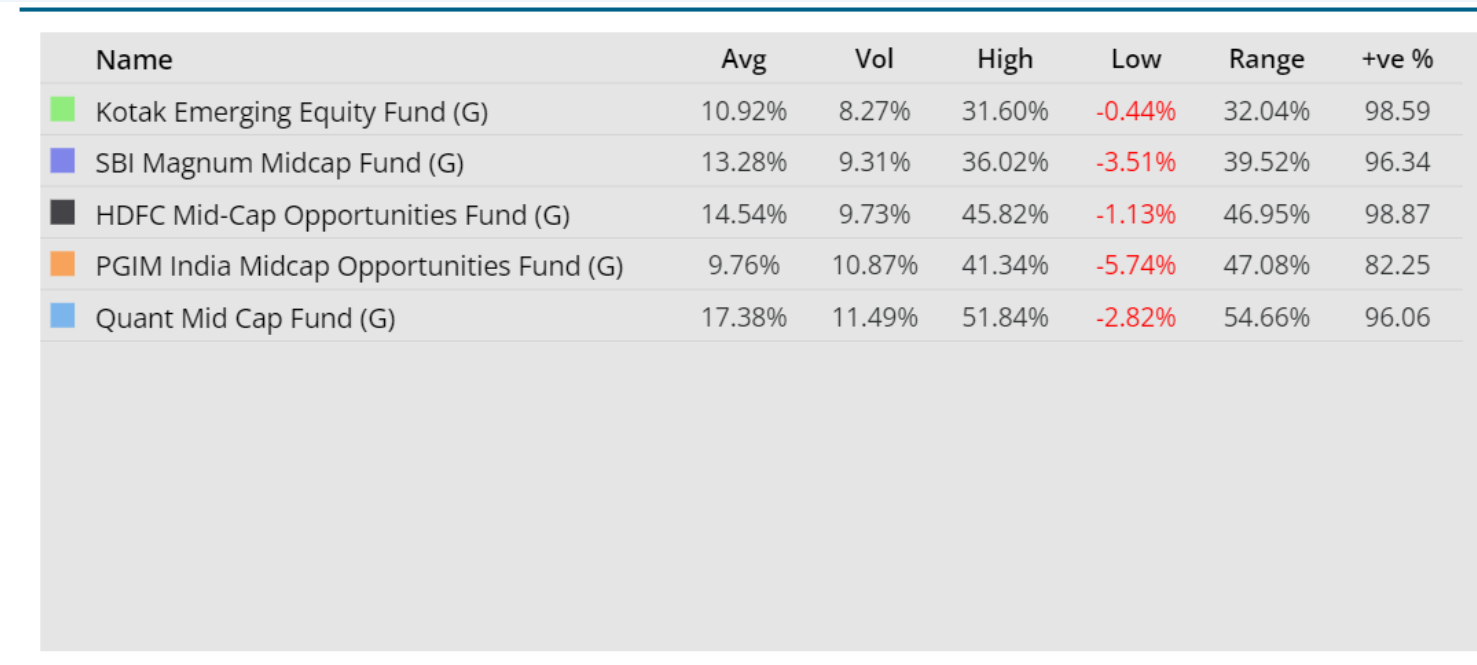Image resolution: width=1477 pixels, height=665 pixels.
Task: Sort by the Range column header
Action: tap(1266, 60)
